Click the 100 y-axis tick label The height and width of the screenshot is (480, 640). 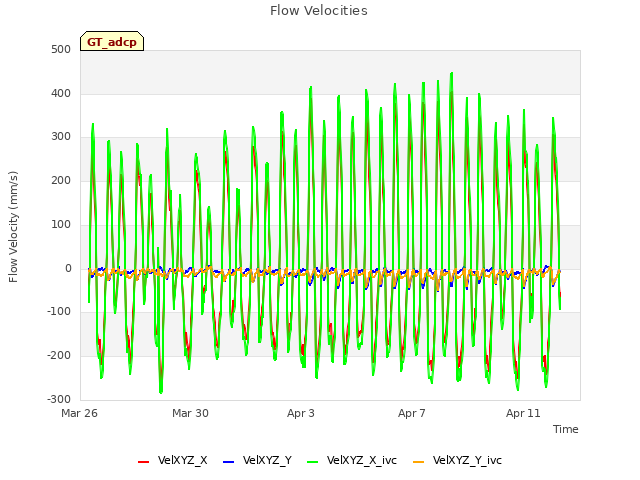coord(61,224)
